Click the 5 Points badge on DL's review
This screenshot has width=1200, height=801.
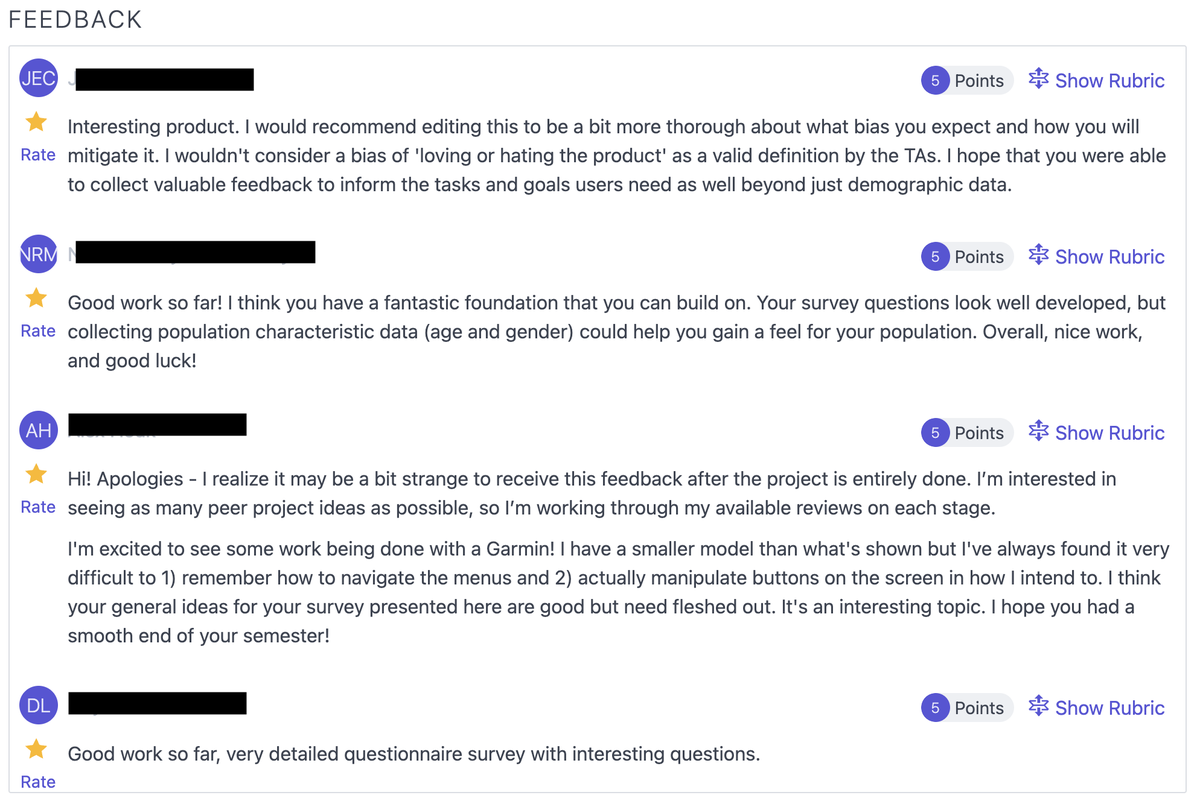click(966, 708)
